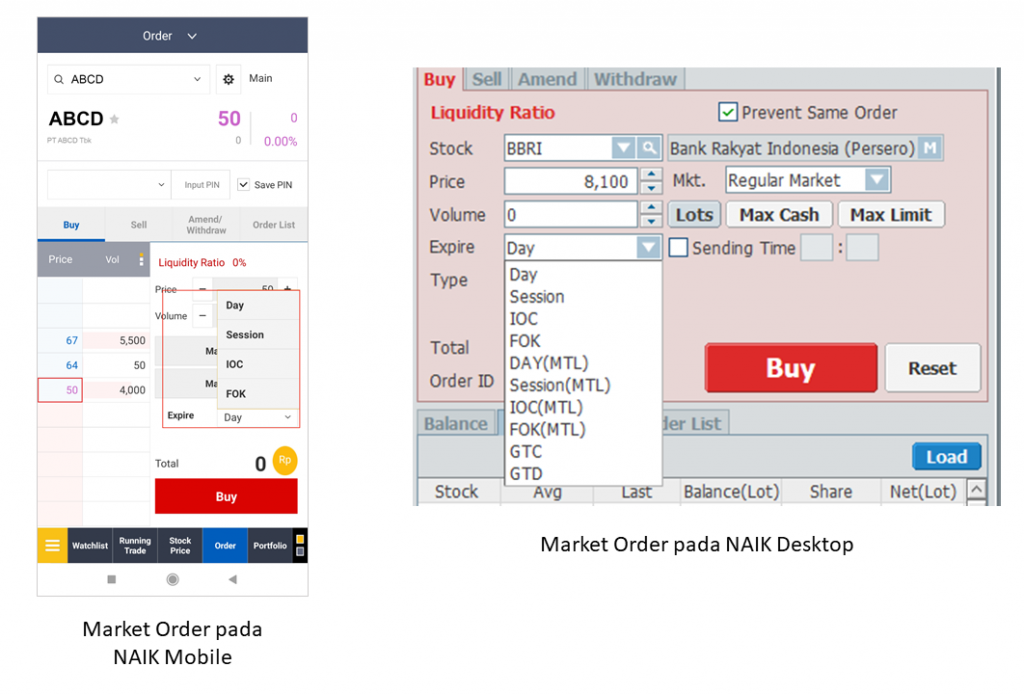Screen dimensions: 1024x694
Task: Open the stock symbol dropdown showing ABCD
Action: (199, 78)
